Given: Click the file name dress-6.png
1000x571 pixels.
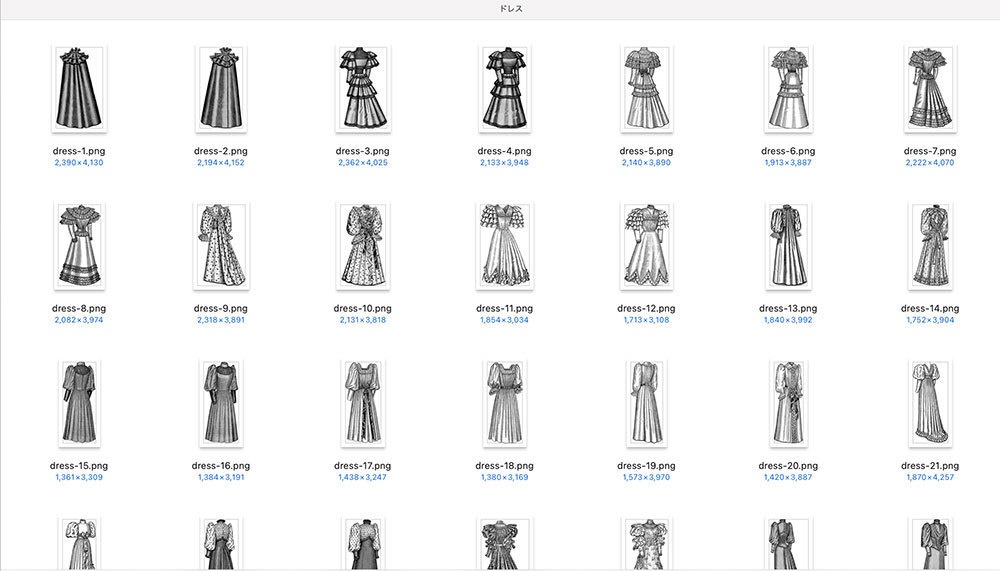Looking at the screenshot, I should [x=788, y=151].
